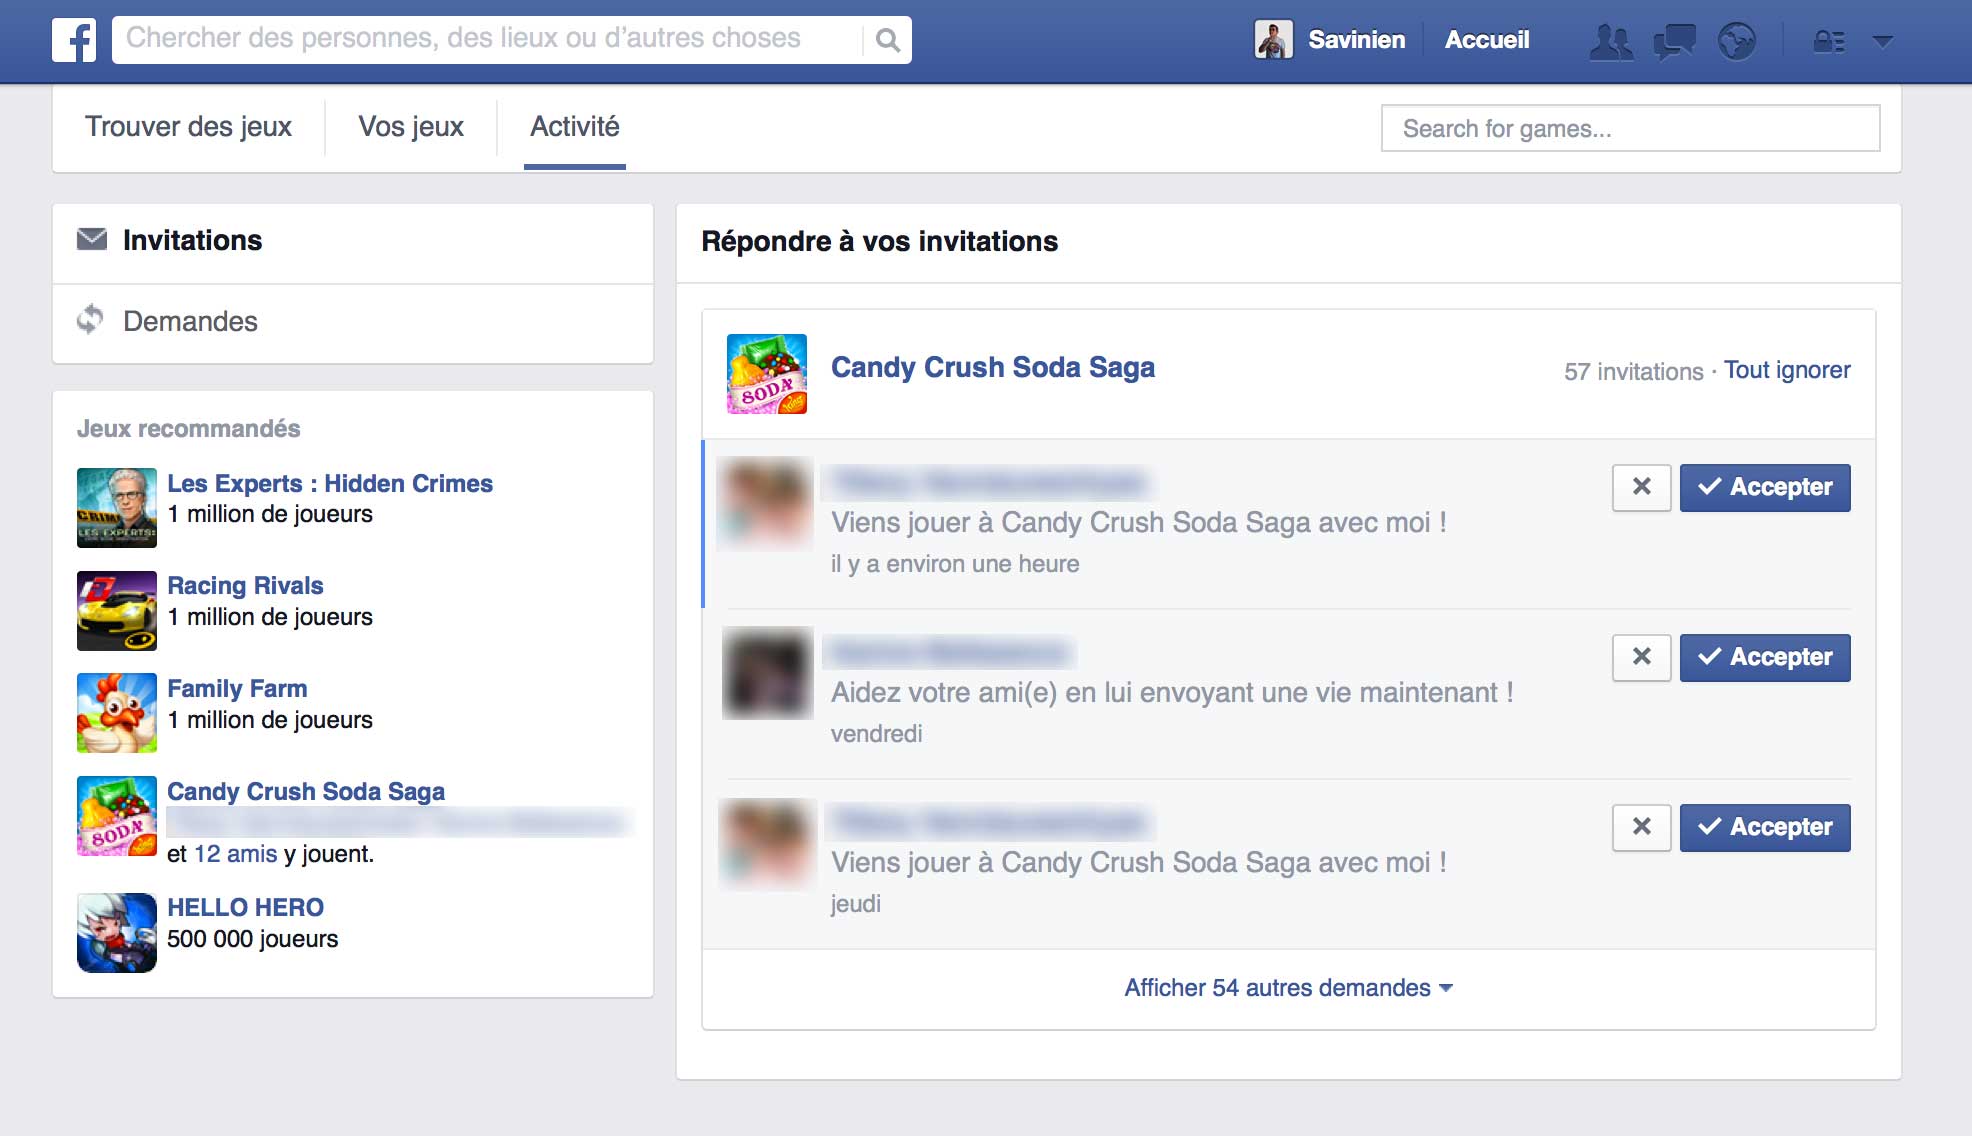The image size is (1972, 1136).
Task: Click the Demandes refresh icon
Action: click(x=90, y=320)
